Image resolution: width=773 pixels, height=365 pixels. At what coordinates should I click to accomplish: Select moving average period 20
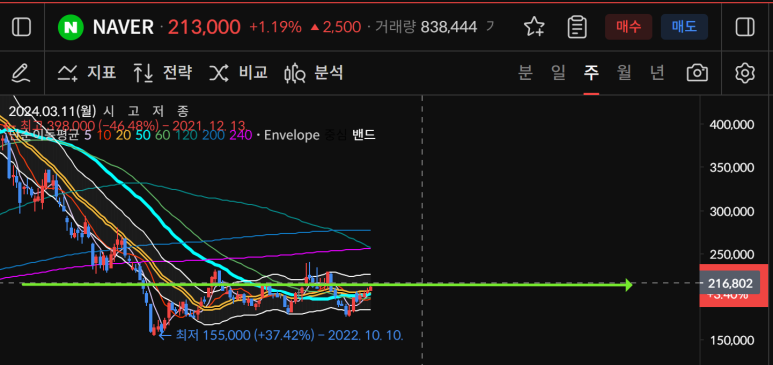click(124, 135)
